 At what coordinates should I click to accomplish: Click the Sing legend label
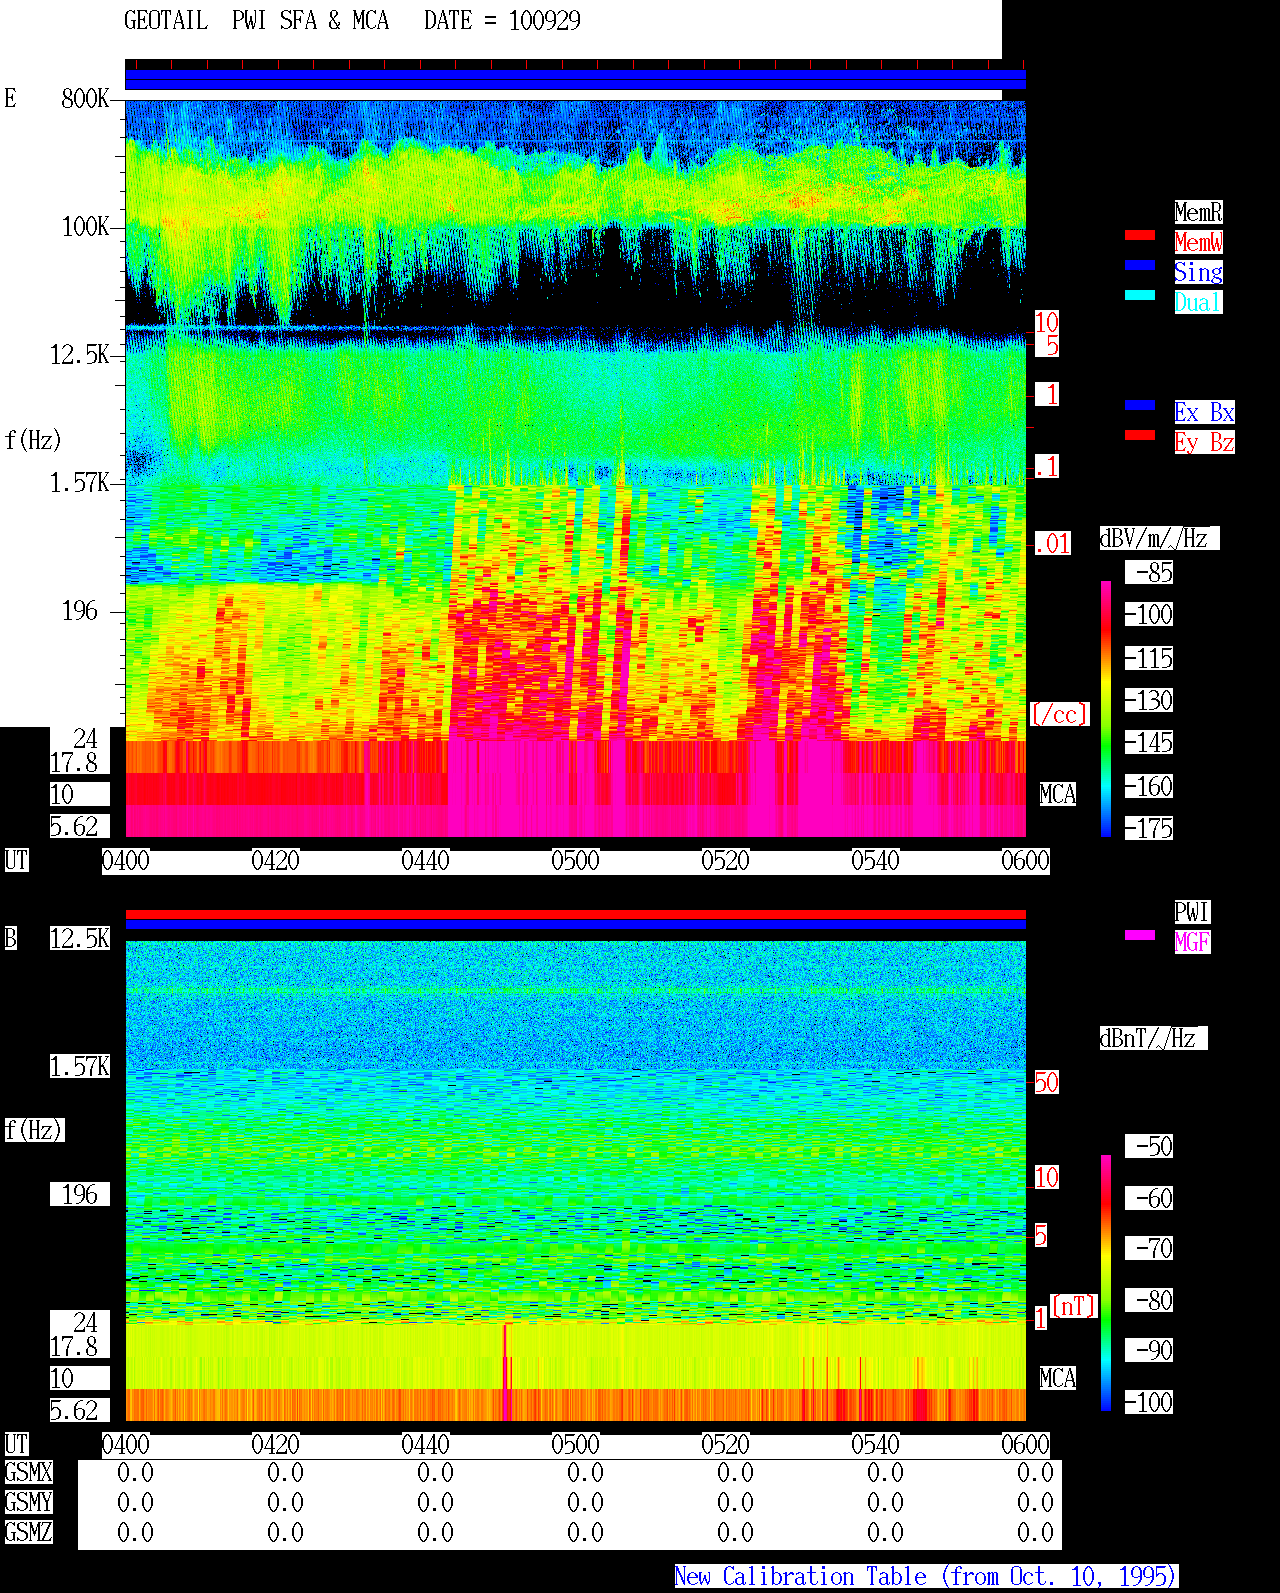click(1198, 272)
